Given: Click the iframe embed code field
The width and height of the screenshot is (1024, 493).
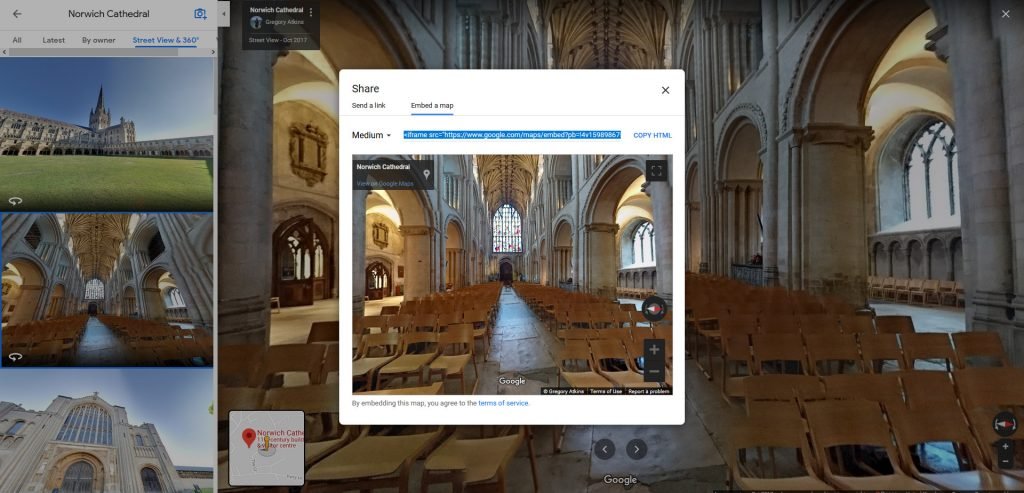Looking at the screenshot, I should (512, 135).
